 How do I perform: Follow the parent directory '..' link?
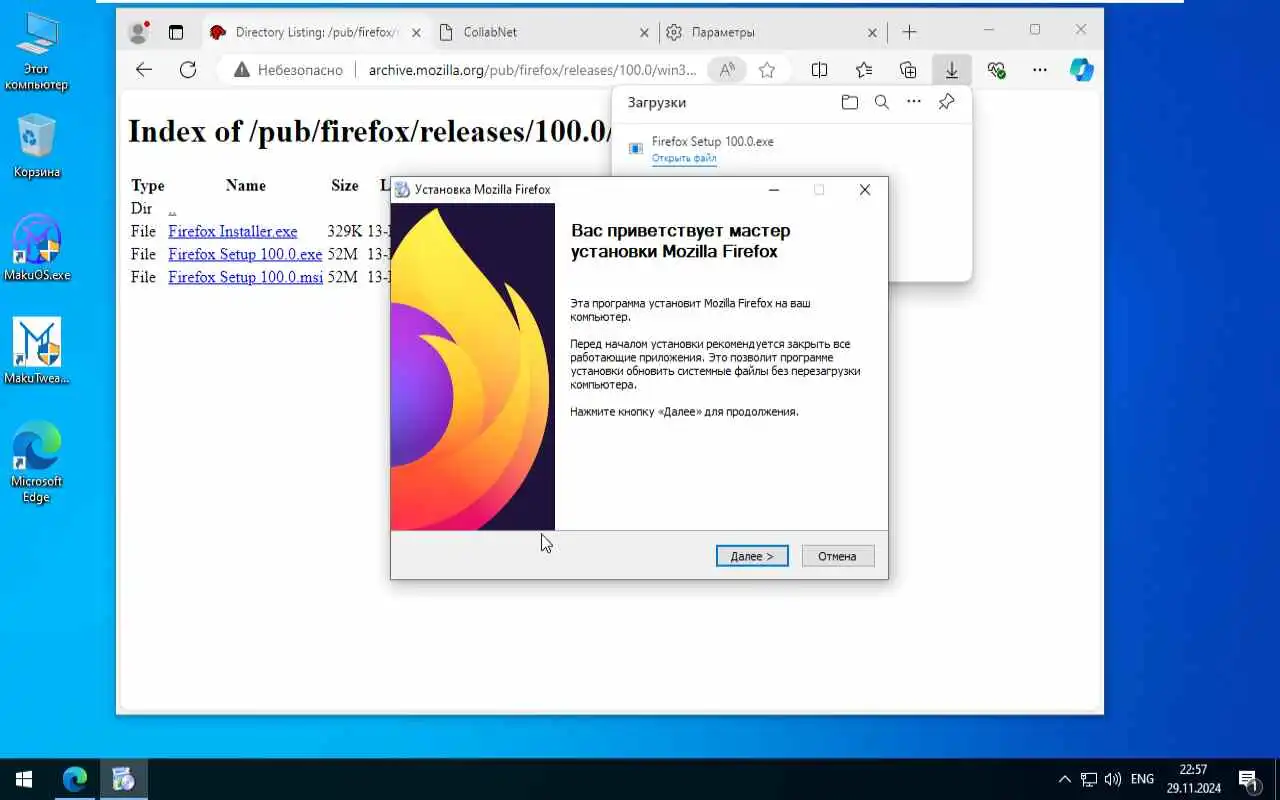click(172, 209)
